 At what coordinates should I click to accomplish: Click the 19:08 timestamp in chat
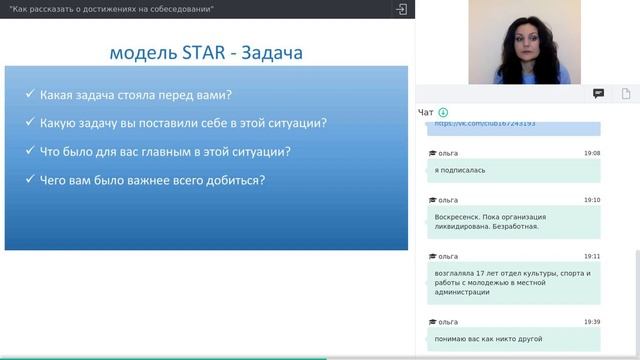pyautogui.click(x=592, y=153)
